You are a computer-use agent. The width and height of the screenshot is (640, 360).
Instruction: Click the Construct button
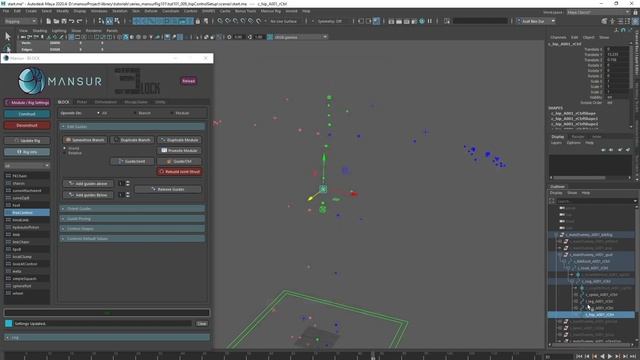click(27, 114)
